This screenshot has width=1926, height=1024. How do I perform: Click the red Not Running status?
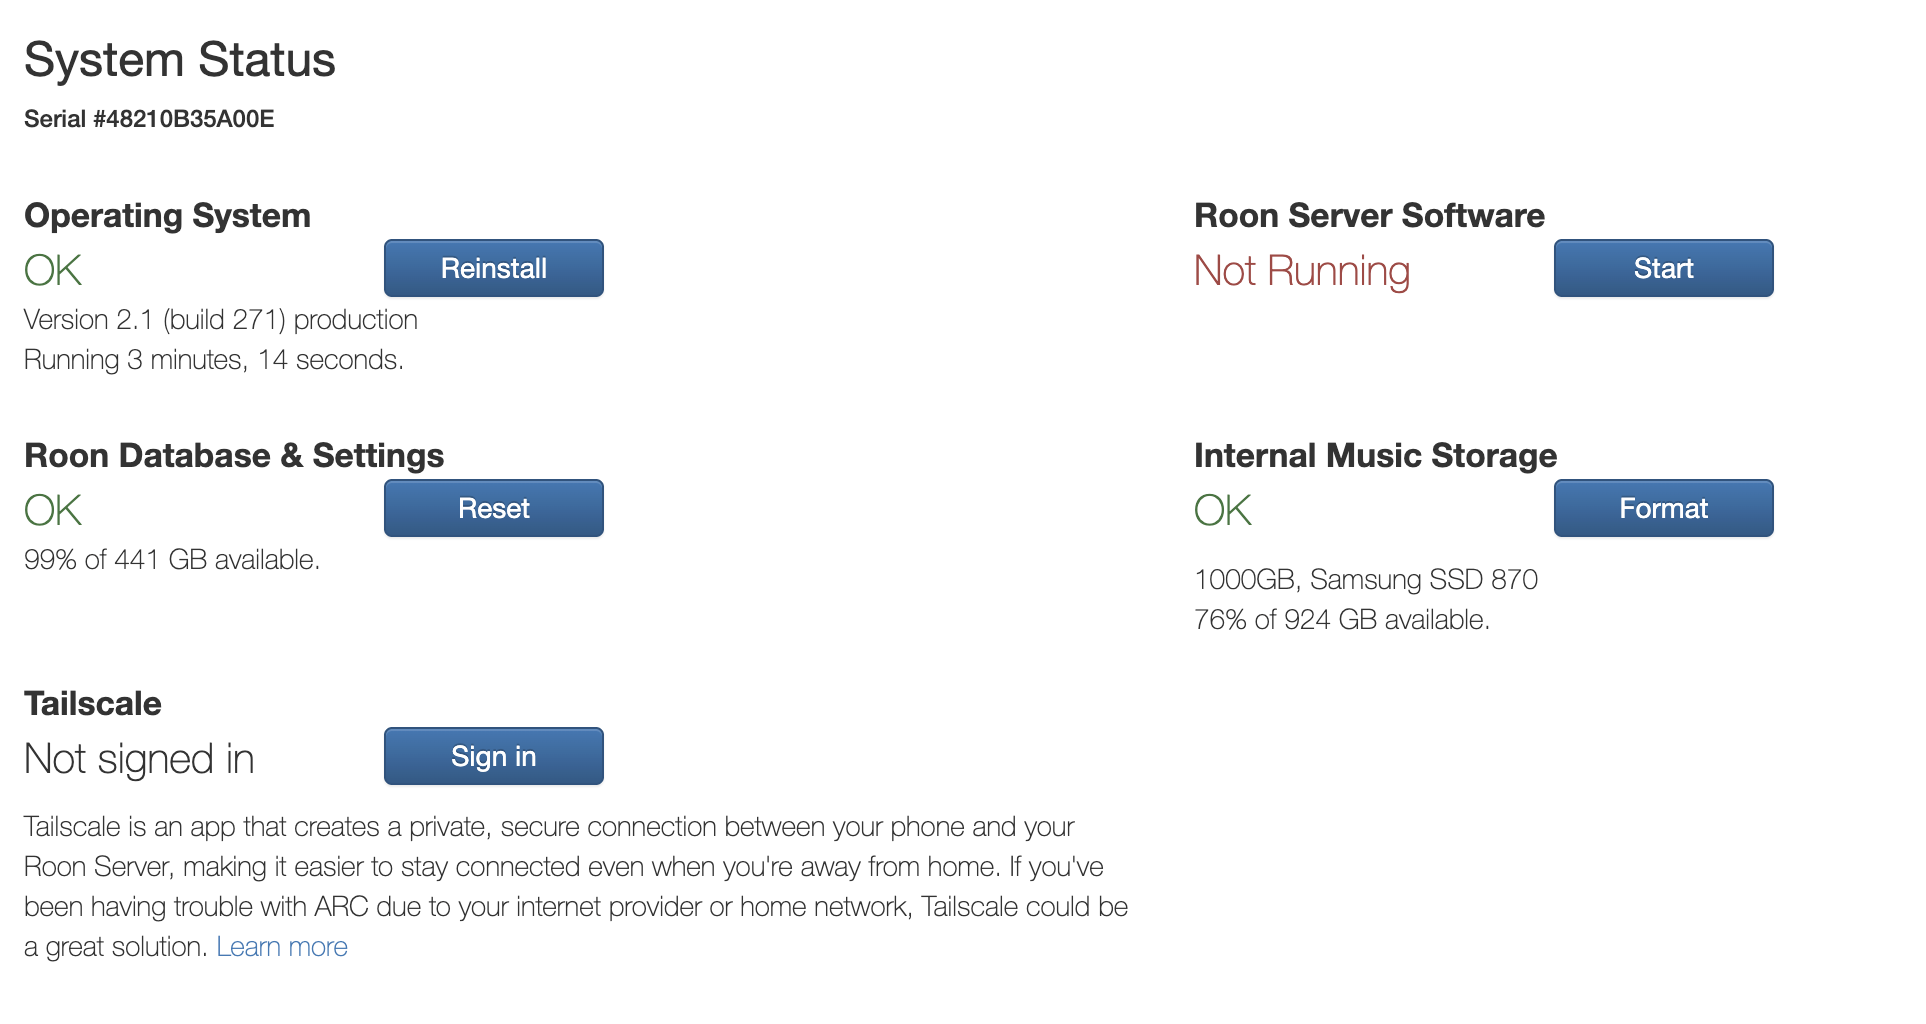(x=1301, y=271)
